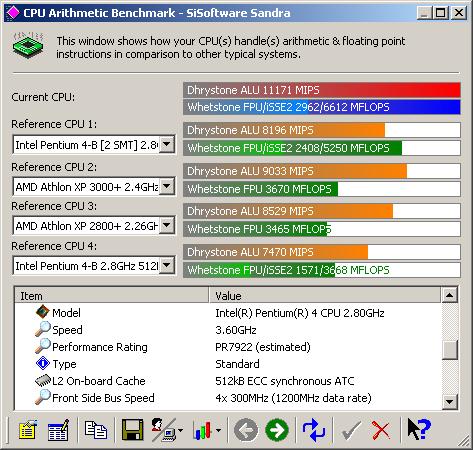The image size is (473, 450).
Task: Click the grey checkmark OK icon
Action: pos(351,430)
